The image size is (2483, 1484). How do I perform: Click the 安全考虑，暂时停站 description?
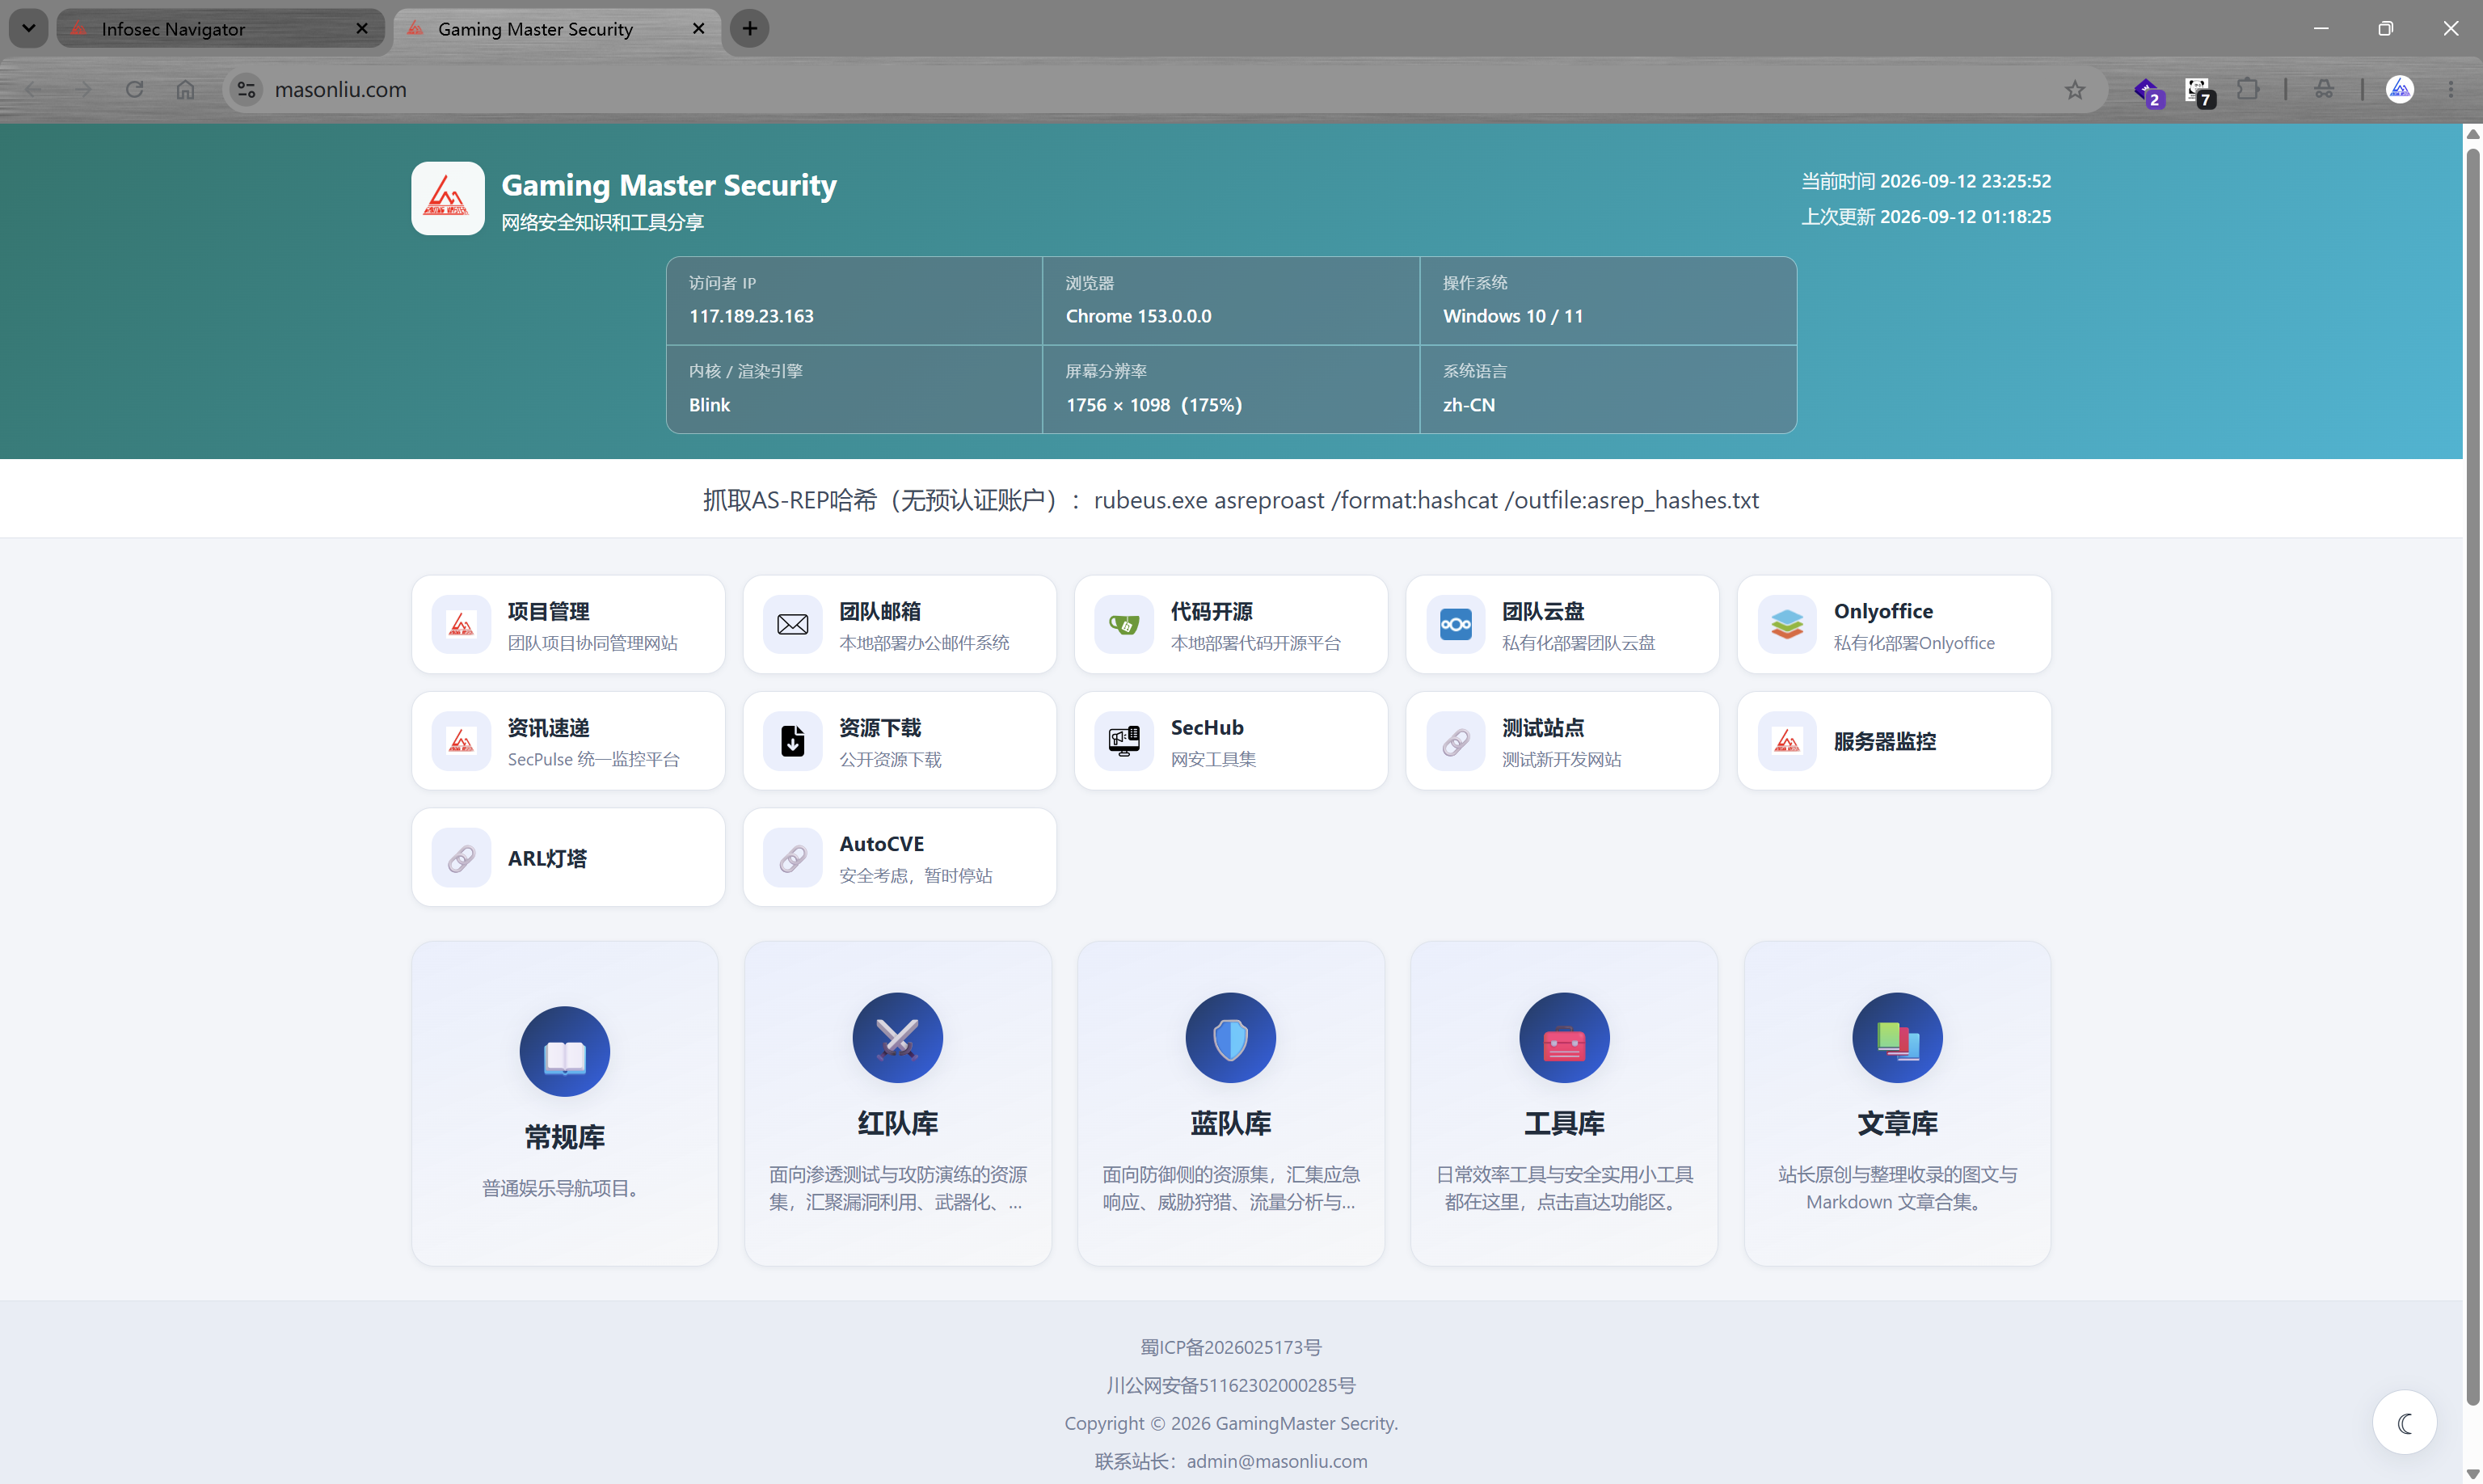click(915, 876)
